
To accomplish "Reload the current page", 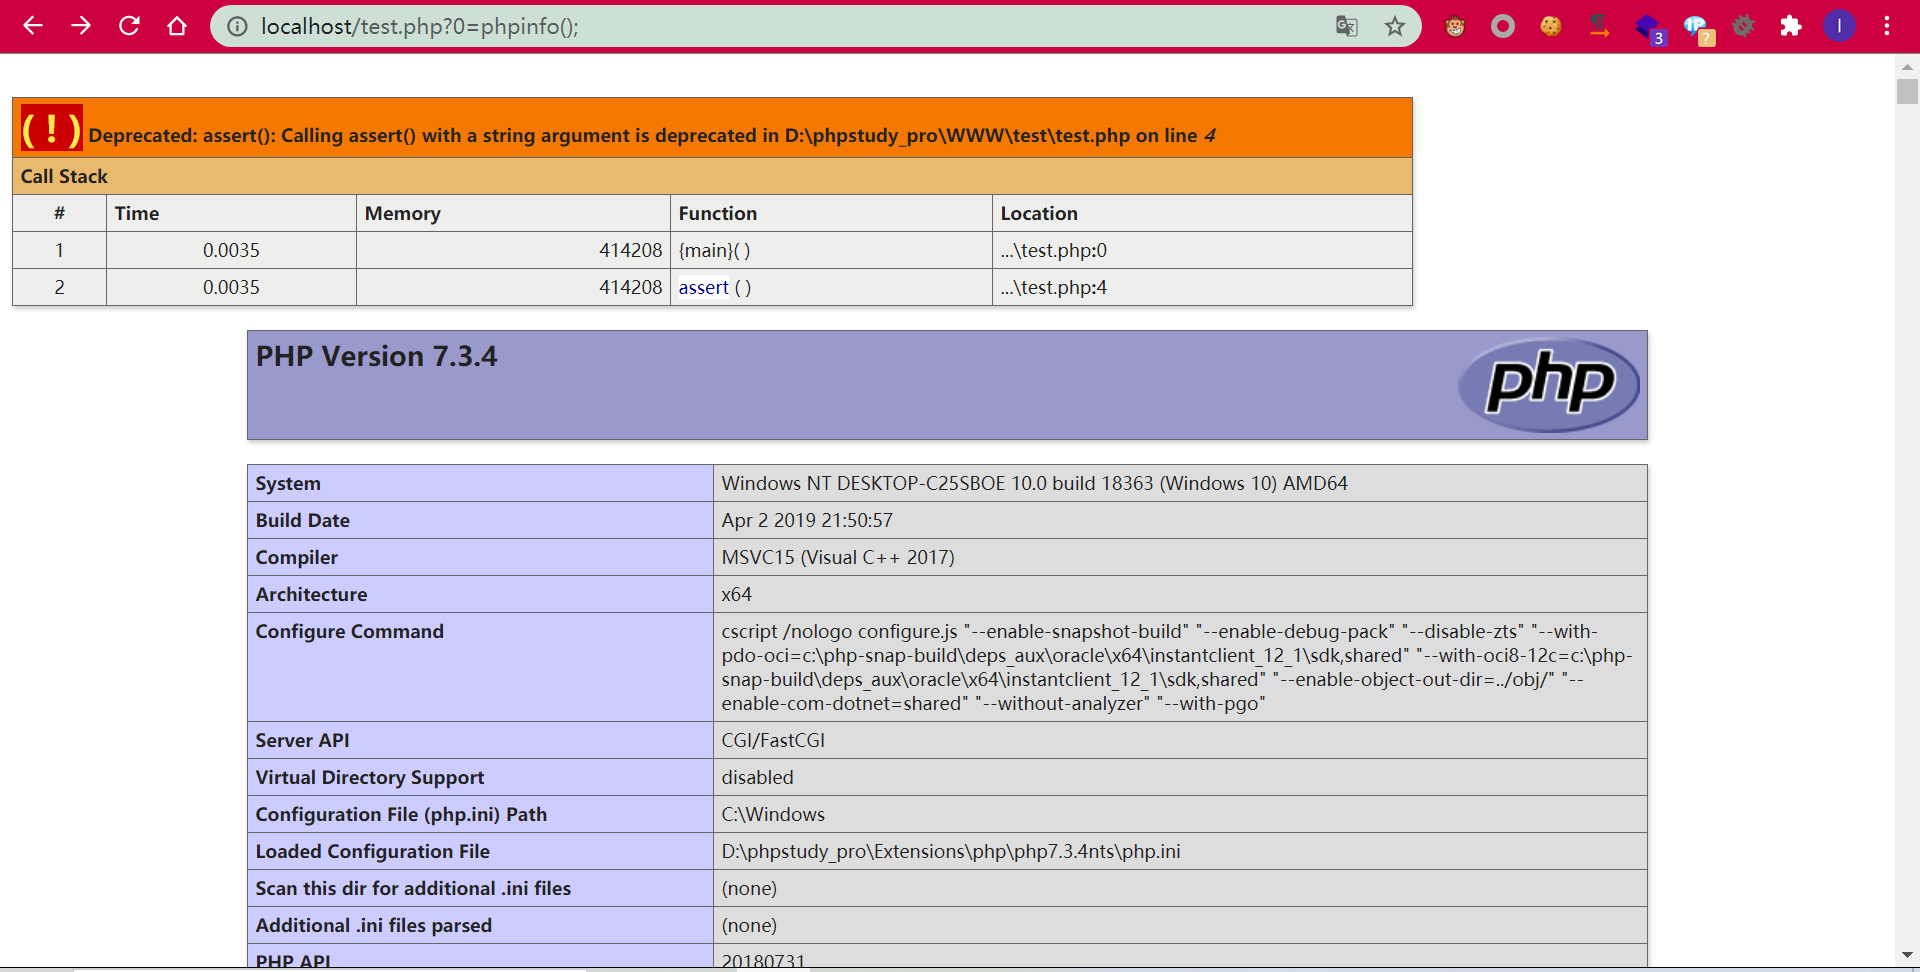I will (129, 26).
